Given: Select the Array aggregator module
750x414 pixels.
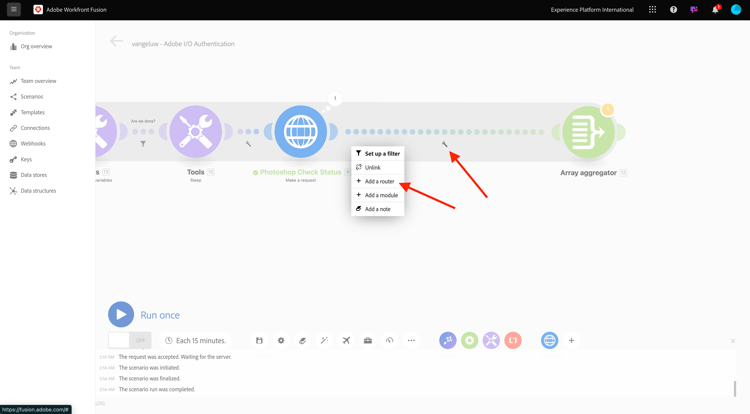Looking at the screenshot, I should tap(589, 132).
